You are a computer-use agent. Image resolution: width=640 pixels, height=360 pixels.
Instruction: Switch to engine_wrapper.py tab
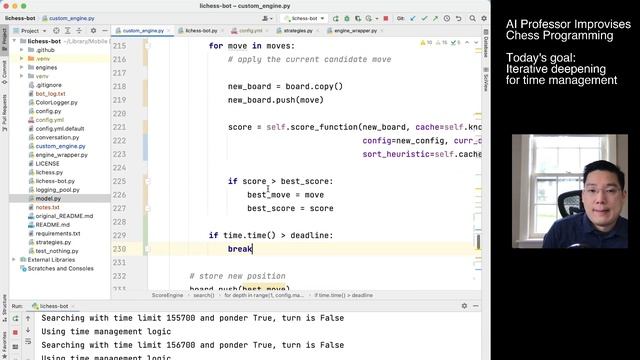[x=355, y=31]
